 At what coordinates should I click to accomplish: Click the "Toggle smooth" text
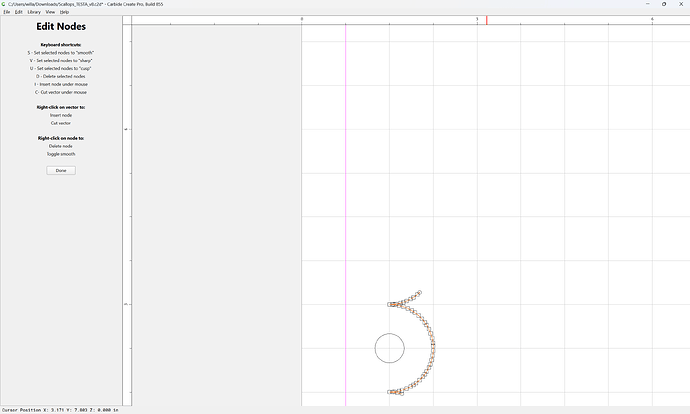(61, 154)
